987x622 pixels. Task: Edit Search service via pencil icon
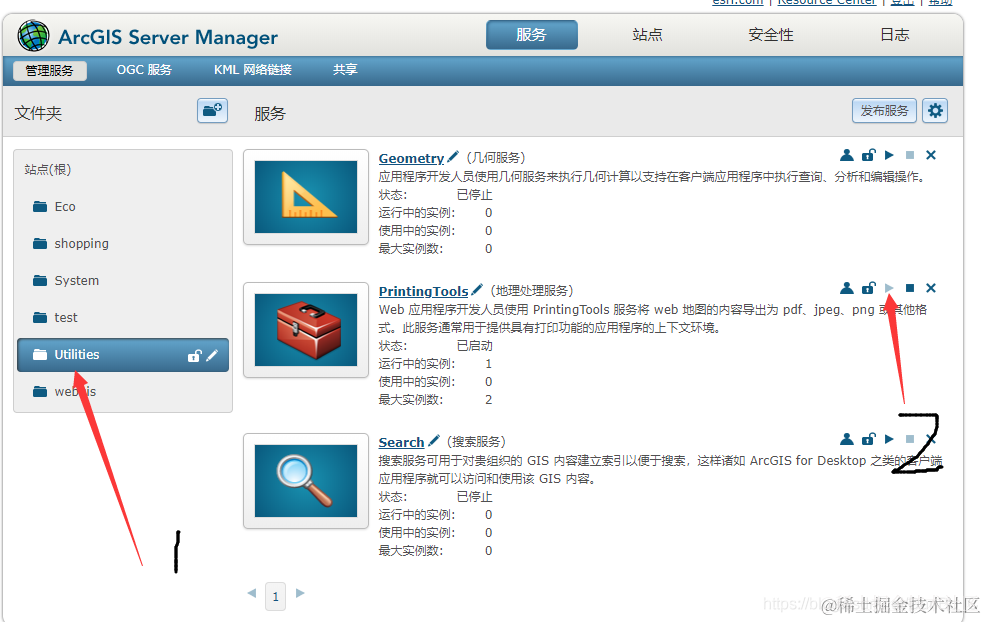(433, 441)
